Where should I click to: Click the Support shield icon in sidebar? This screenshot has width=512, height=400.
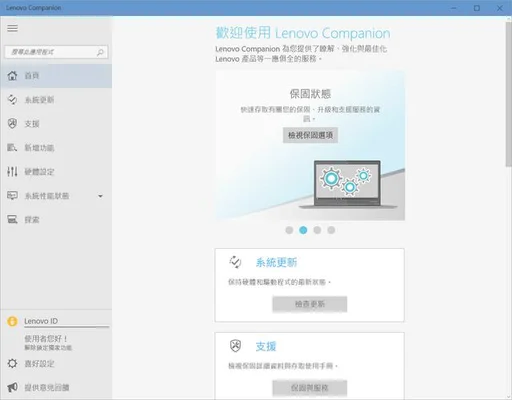pyautogui.click(x=12, y=124)
